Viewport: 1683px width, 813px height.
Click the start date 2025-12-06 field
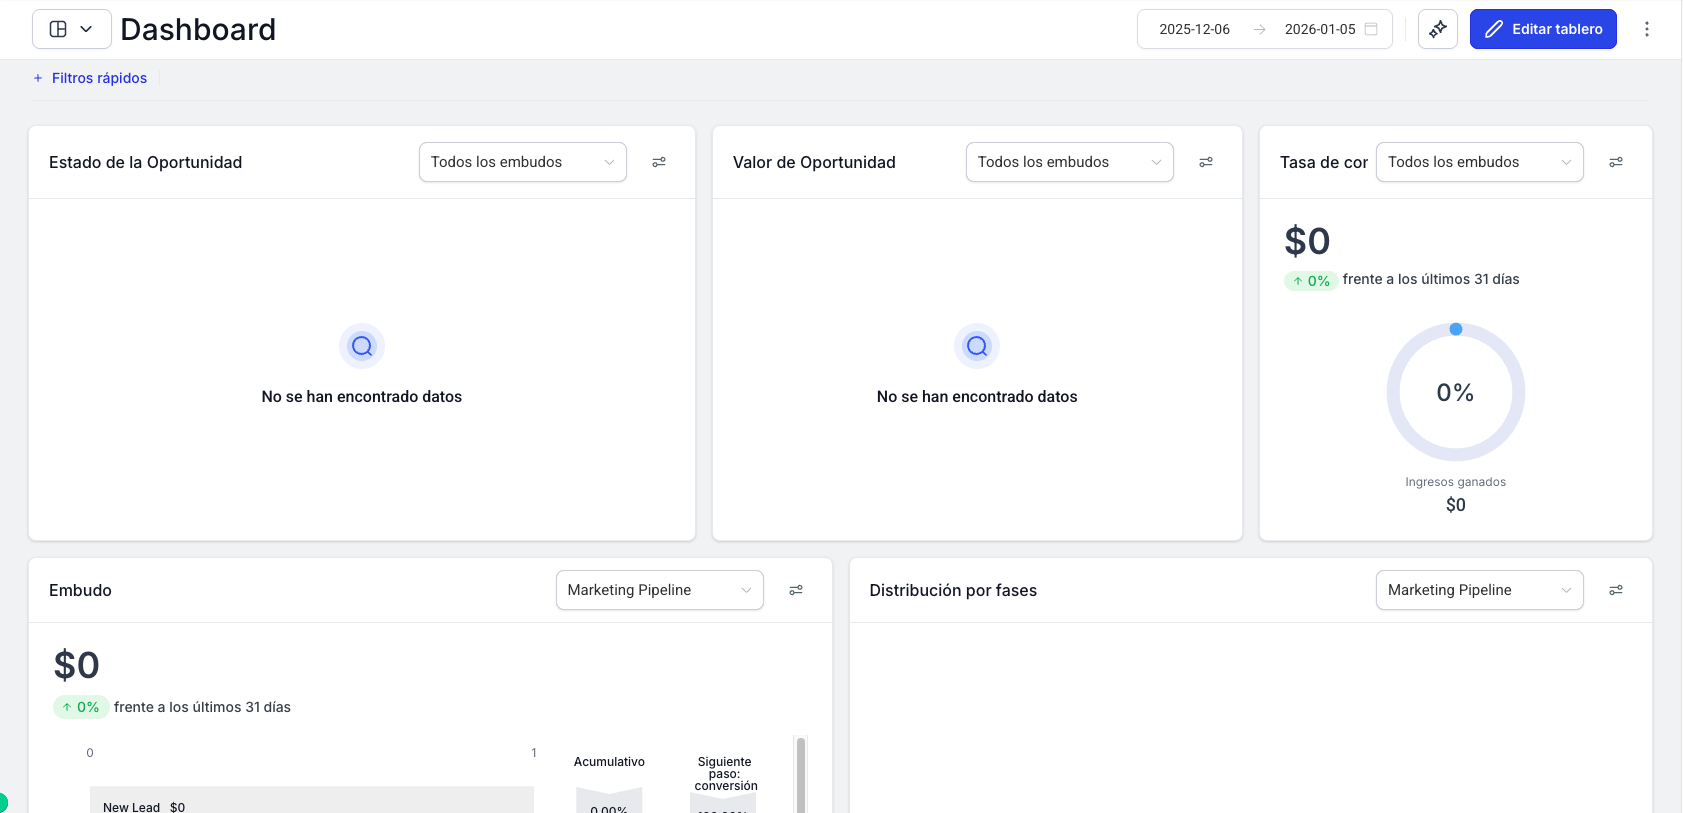point(1194,29)
